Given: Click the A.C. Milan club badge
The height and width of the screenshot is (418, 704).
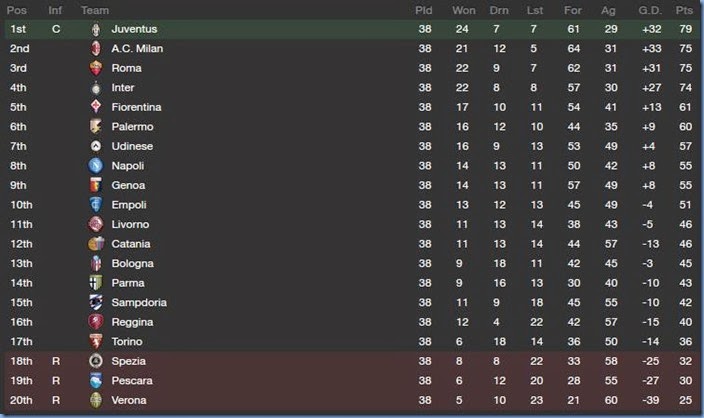Looking at the screenshot, I should 96,49.
